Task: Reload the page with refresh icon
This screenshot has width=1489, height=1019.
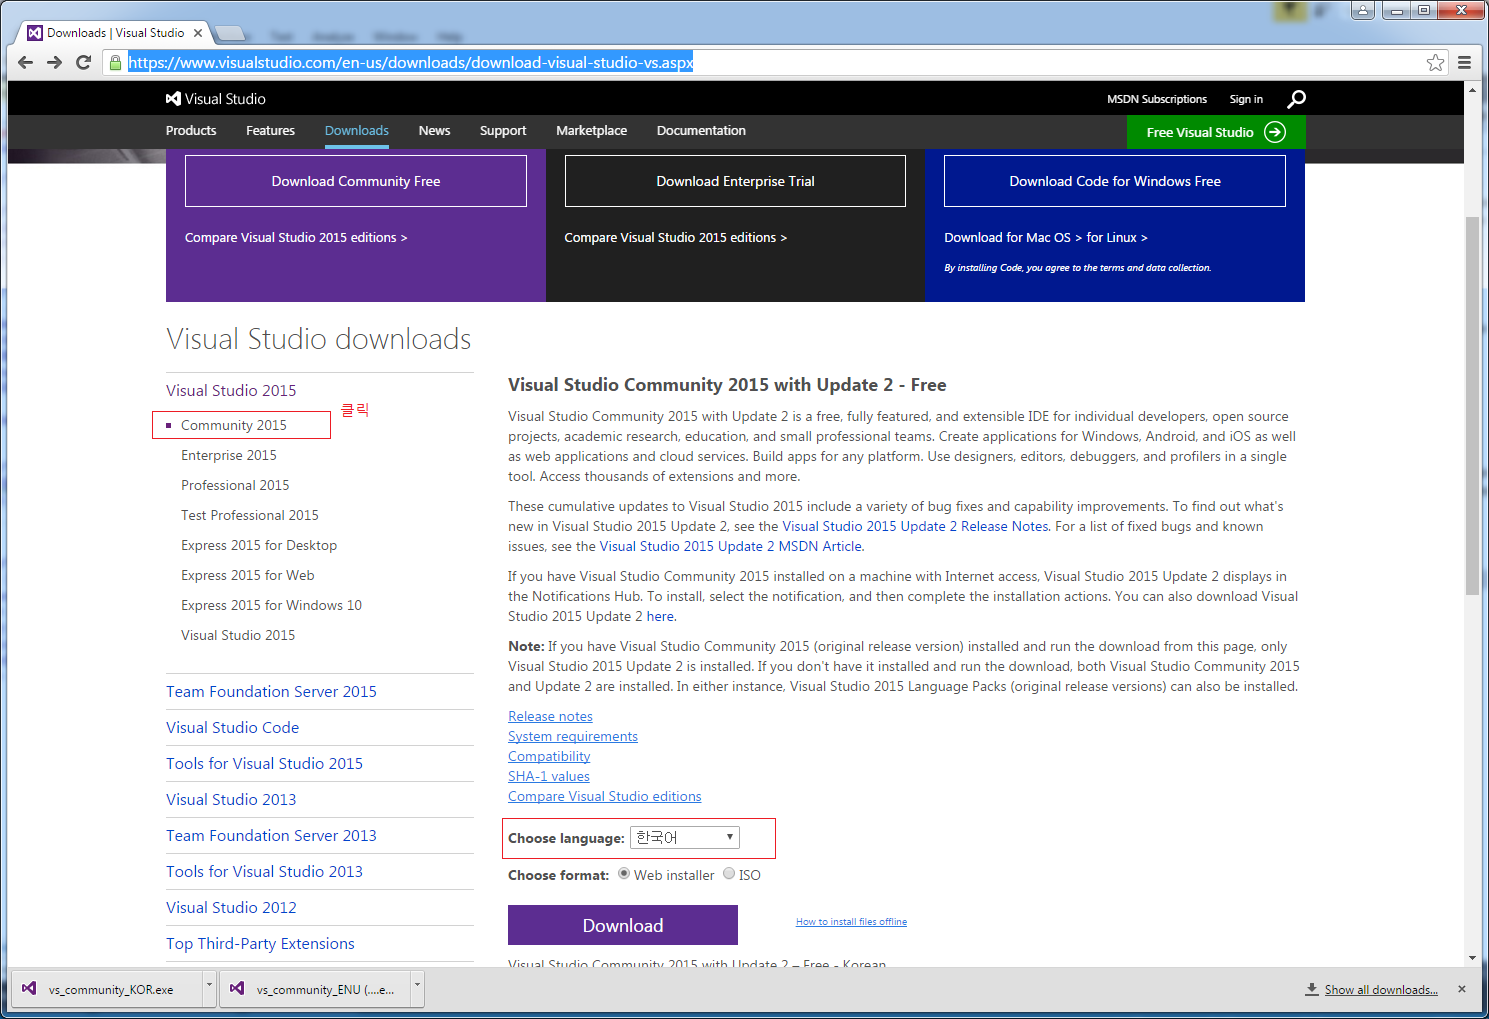Action: point(84,62)
